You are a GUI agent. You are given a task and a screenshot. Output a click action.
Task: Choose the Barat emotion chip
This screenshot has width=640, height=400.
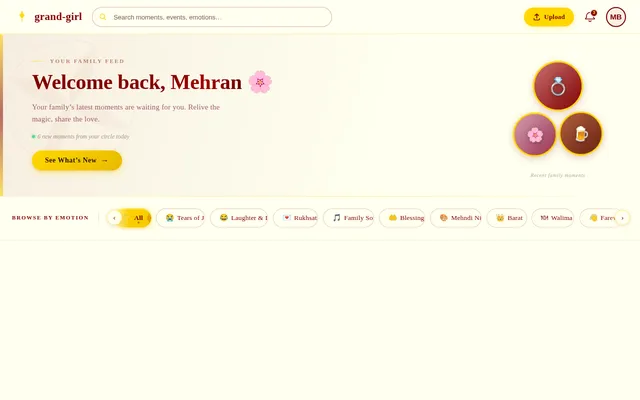tap(507, 218)
